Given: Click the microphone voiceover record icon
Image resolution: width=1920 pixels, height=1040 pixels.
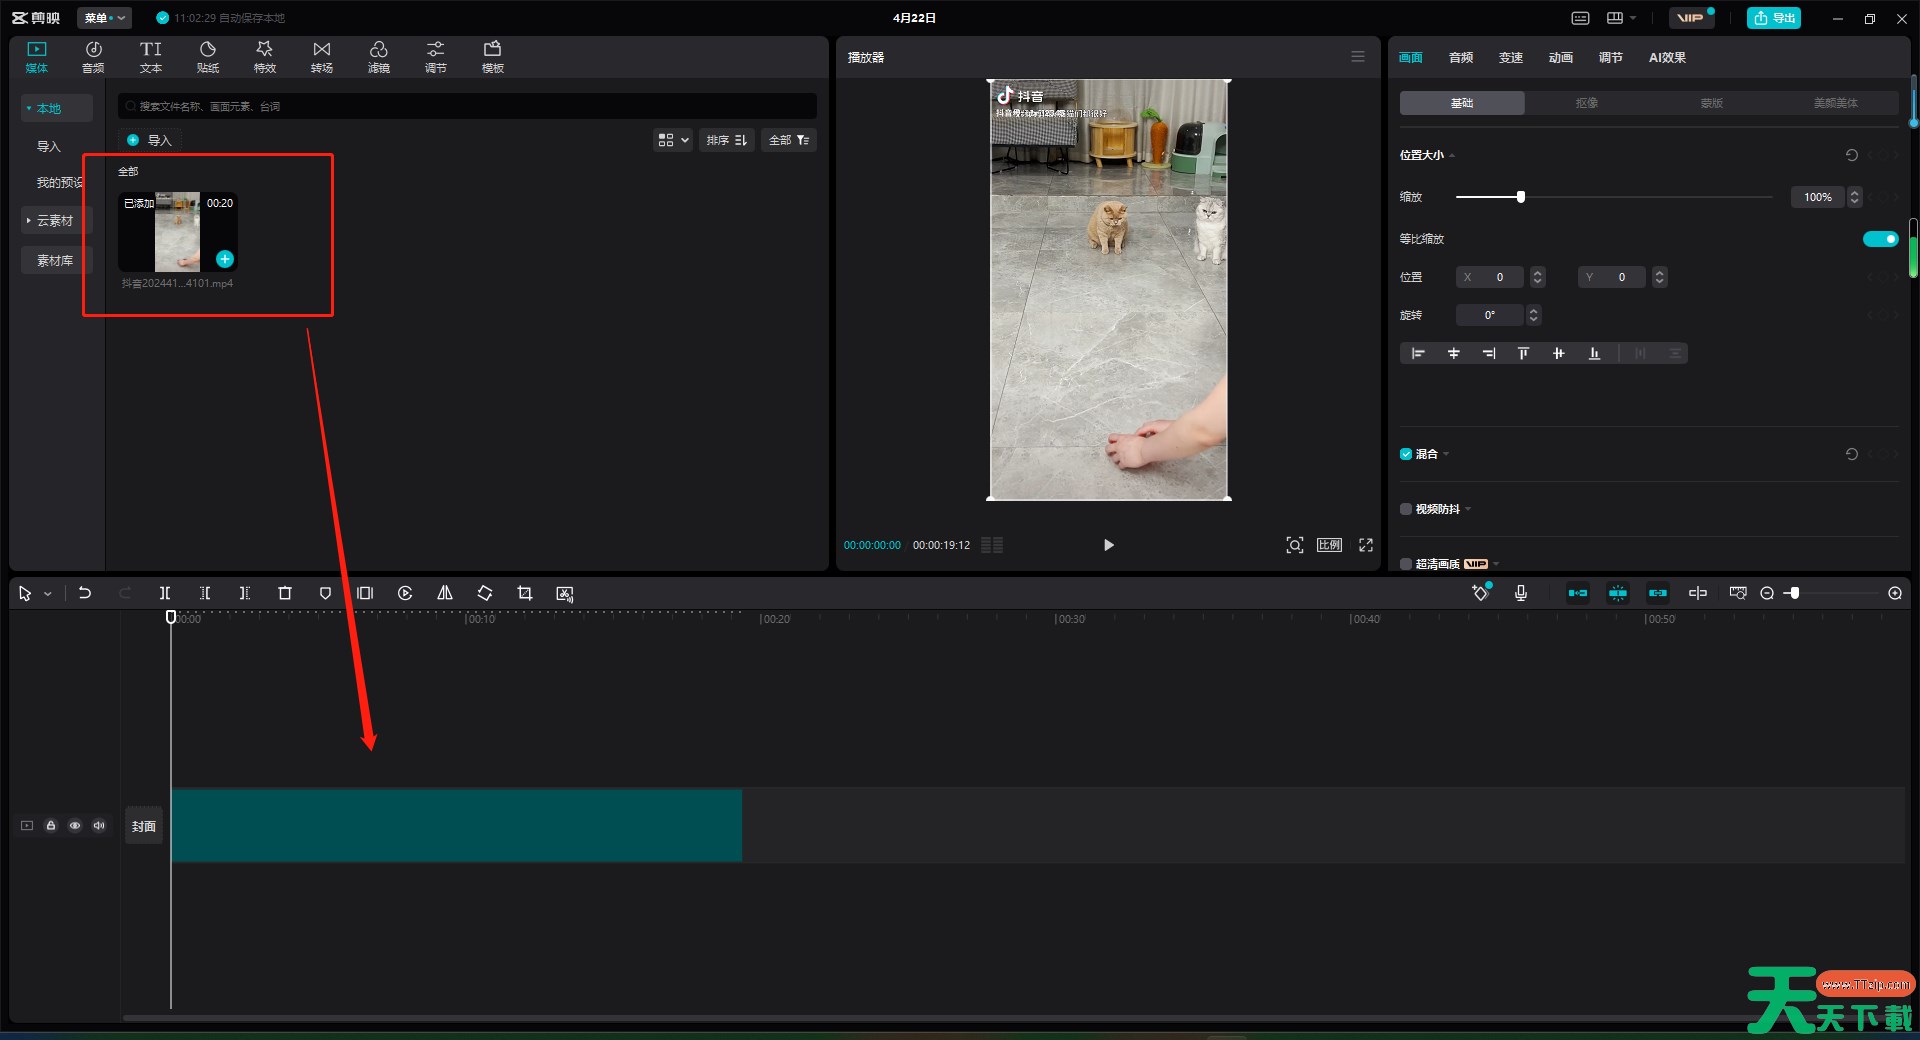Looking at the screenshot, I should coord(1520,593).
